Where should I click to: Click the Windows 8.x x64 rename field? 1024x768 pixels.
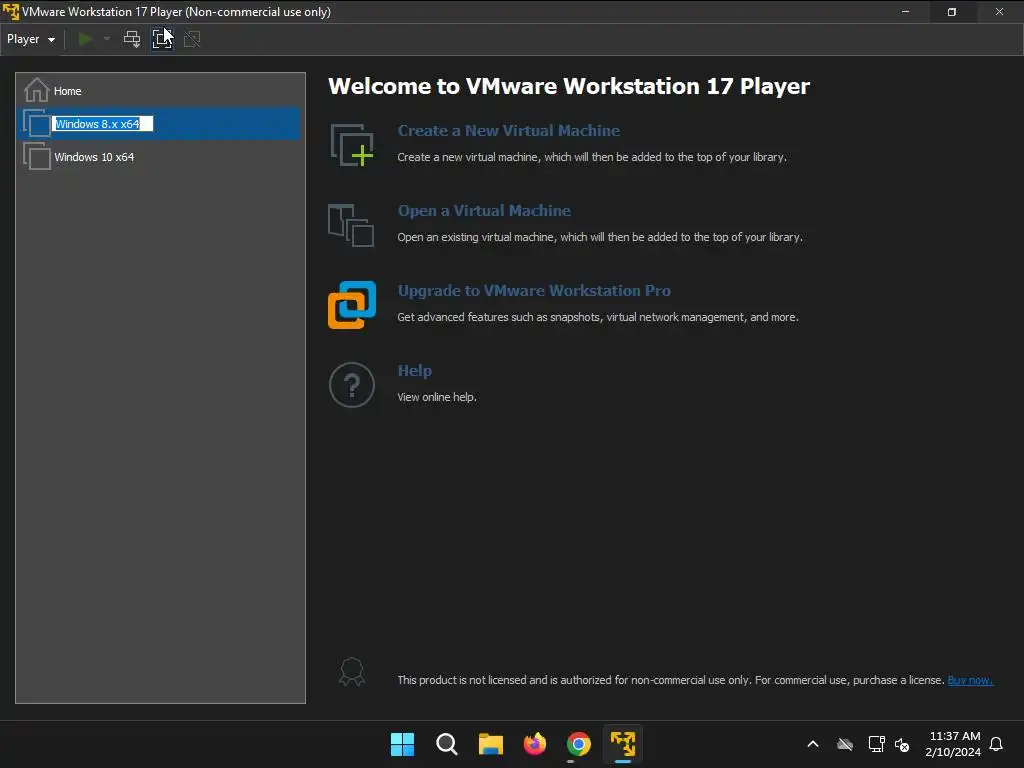pos(103,123)
